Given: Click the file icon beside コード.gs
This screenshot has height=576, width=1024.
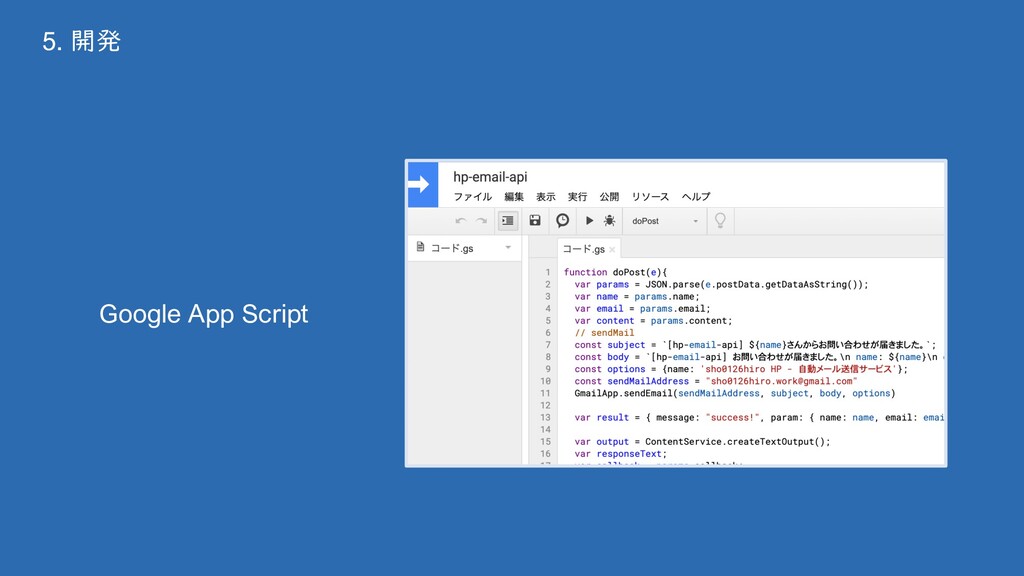Looking at the screenshot, I should [x=421, y=247].
